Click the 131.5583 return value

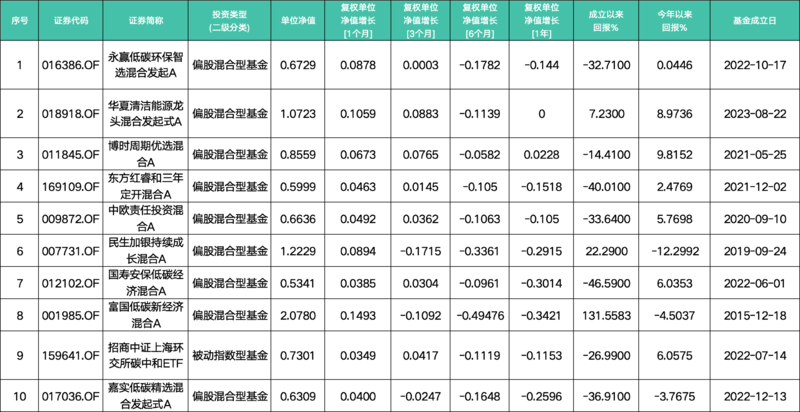606,316
